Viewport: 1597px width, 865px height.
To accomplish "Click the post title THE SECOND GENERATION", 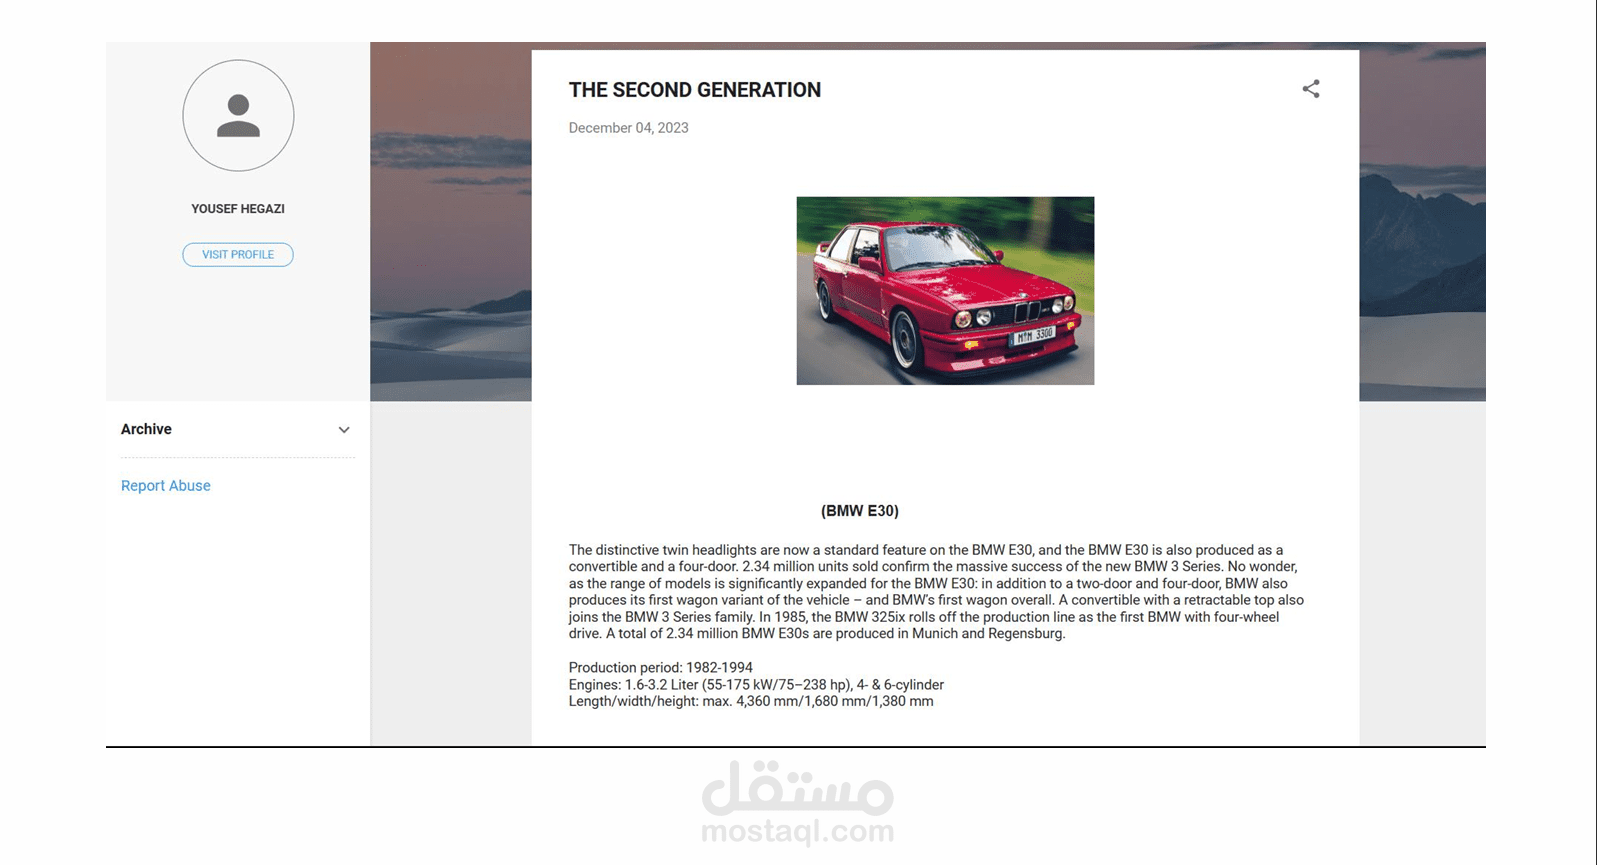I will pos(695,90).
